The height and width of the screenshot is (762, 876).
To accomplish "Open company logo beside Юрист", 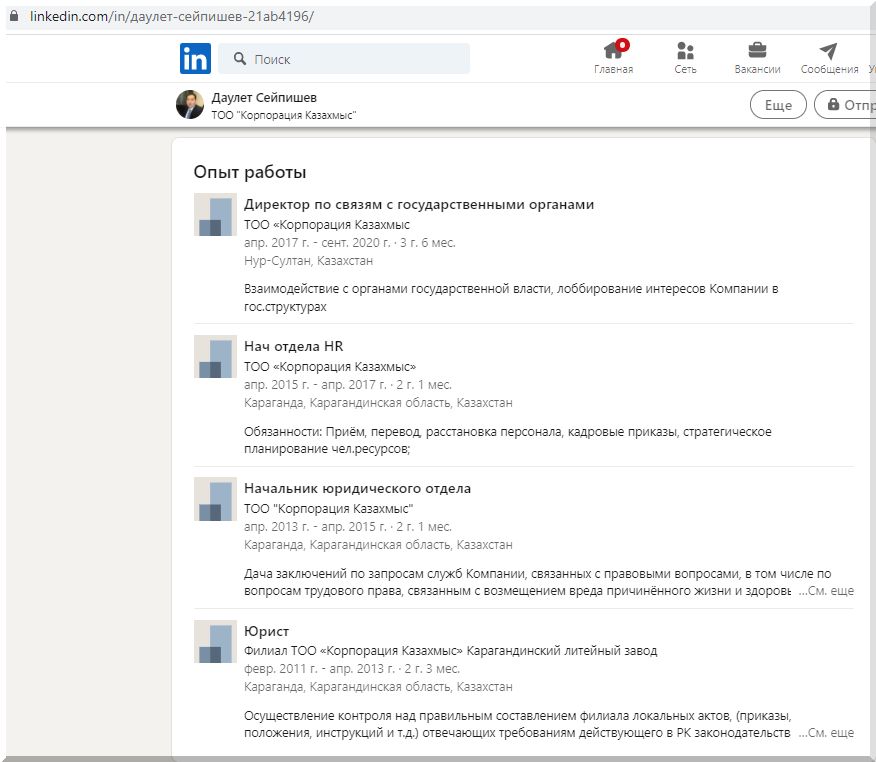I will [x=215, y=641].
